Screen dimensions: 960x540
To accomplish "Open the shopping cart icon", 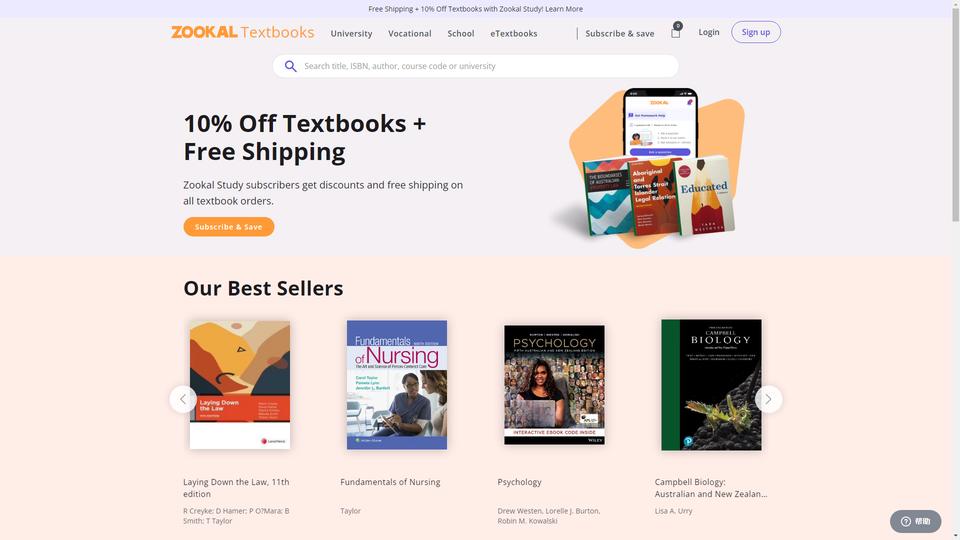I will click(676, 33).
